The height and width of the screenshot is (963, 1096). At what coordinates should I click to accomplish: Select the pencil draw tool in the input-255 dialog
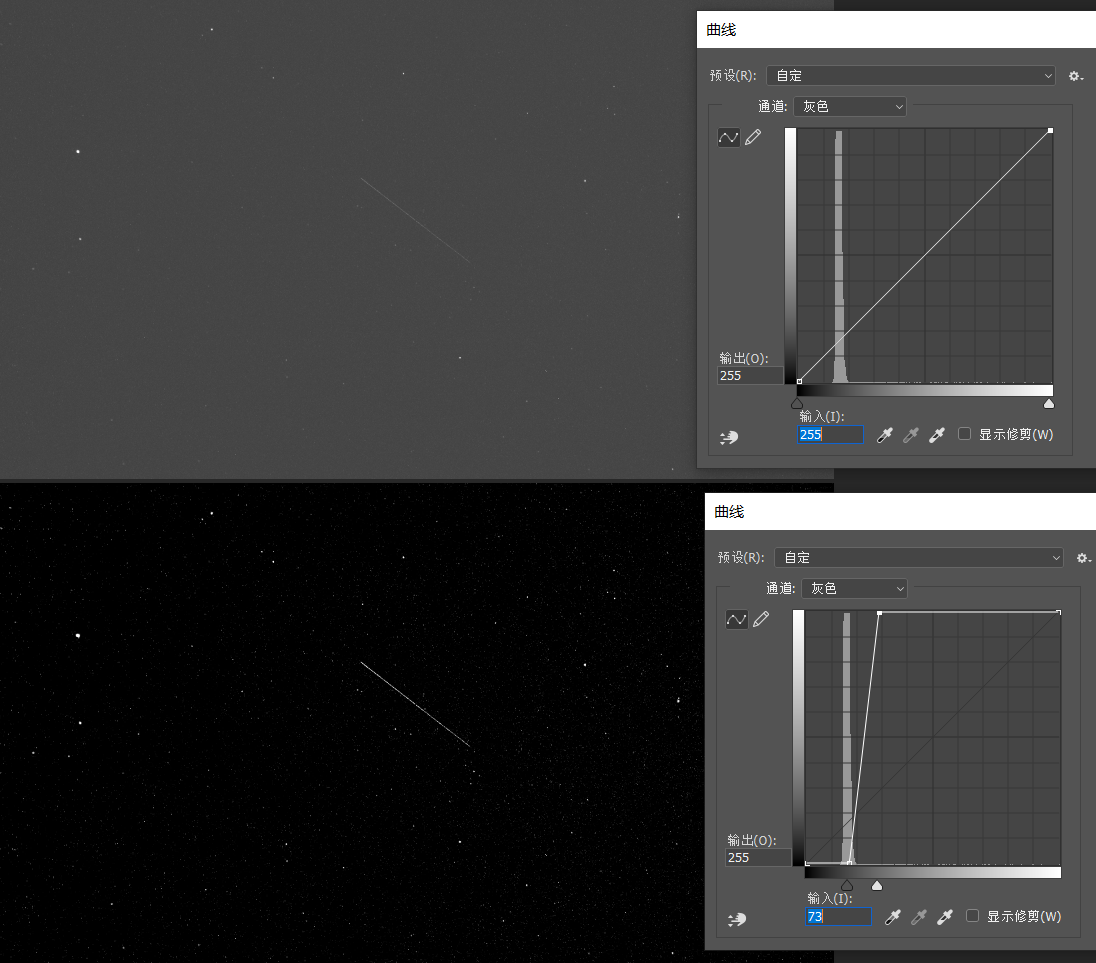coord(753,137)
